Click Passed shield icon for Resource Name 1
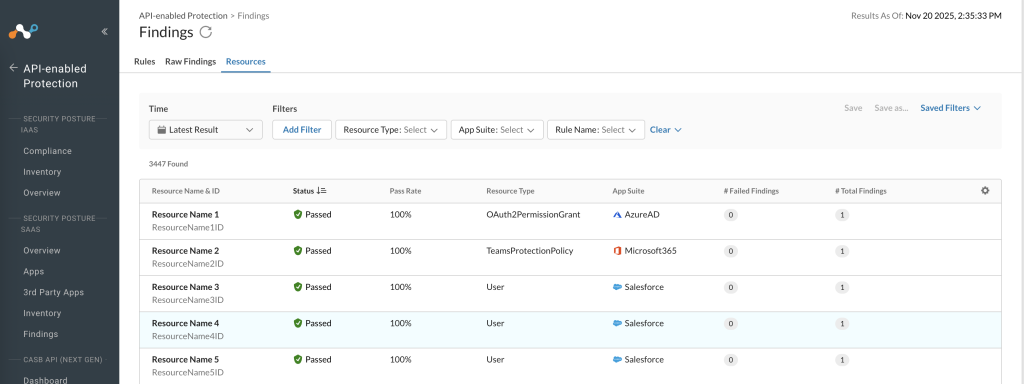Viewport: 1024px width, 384px height. click(x=298, y=214)
